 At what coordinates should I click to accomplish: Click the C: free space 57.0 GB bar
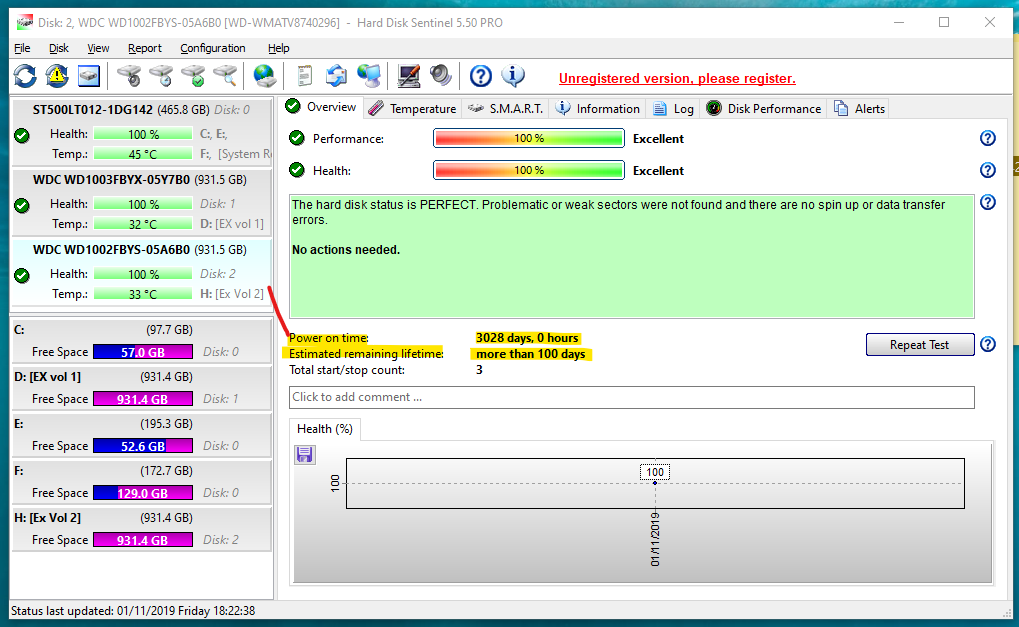click(143, 352)
